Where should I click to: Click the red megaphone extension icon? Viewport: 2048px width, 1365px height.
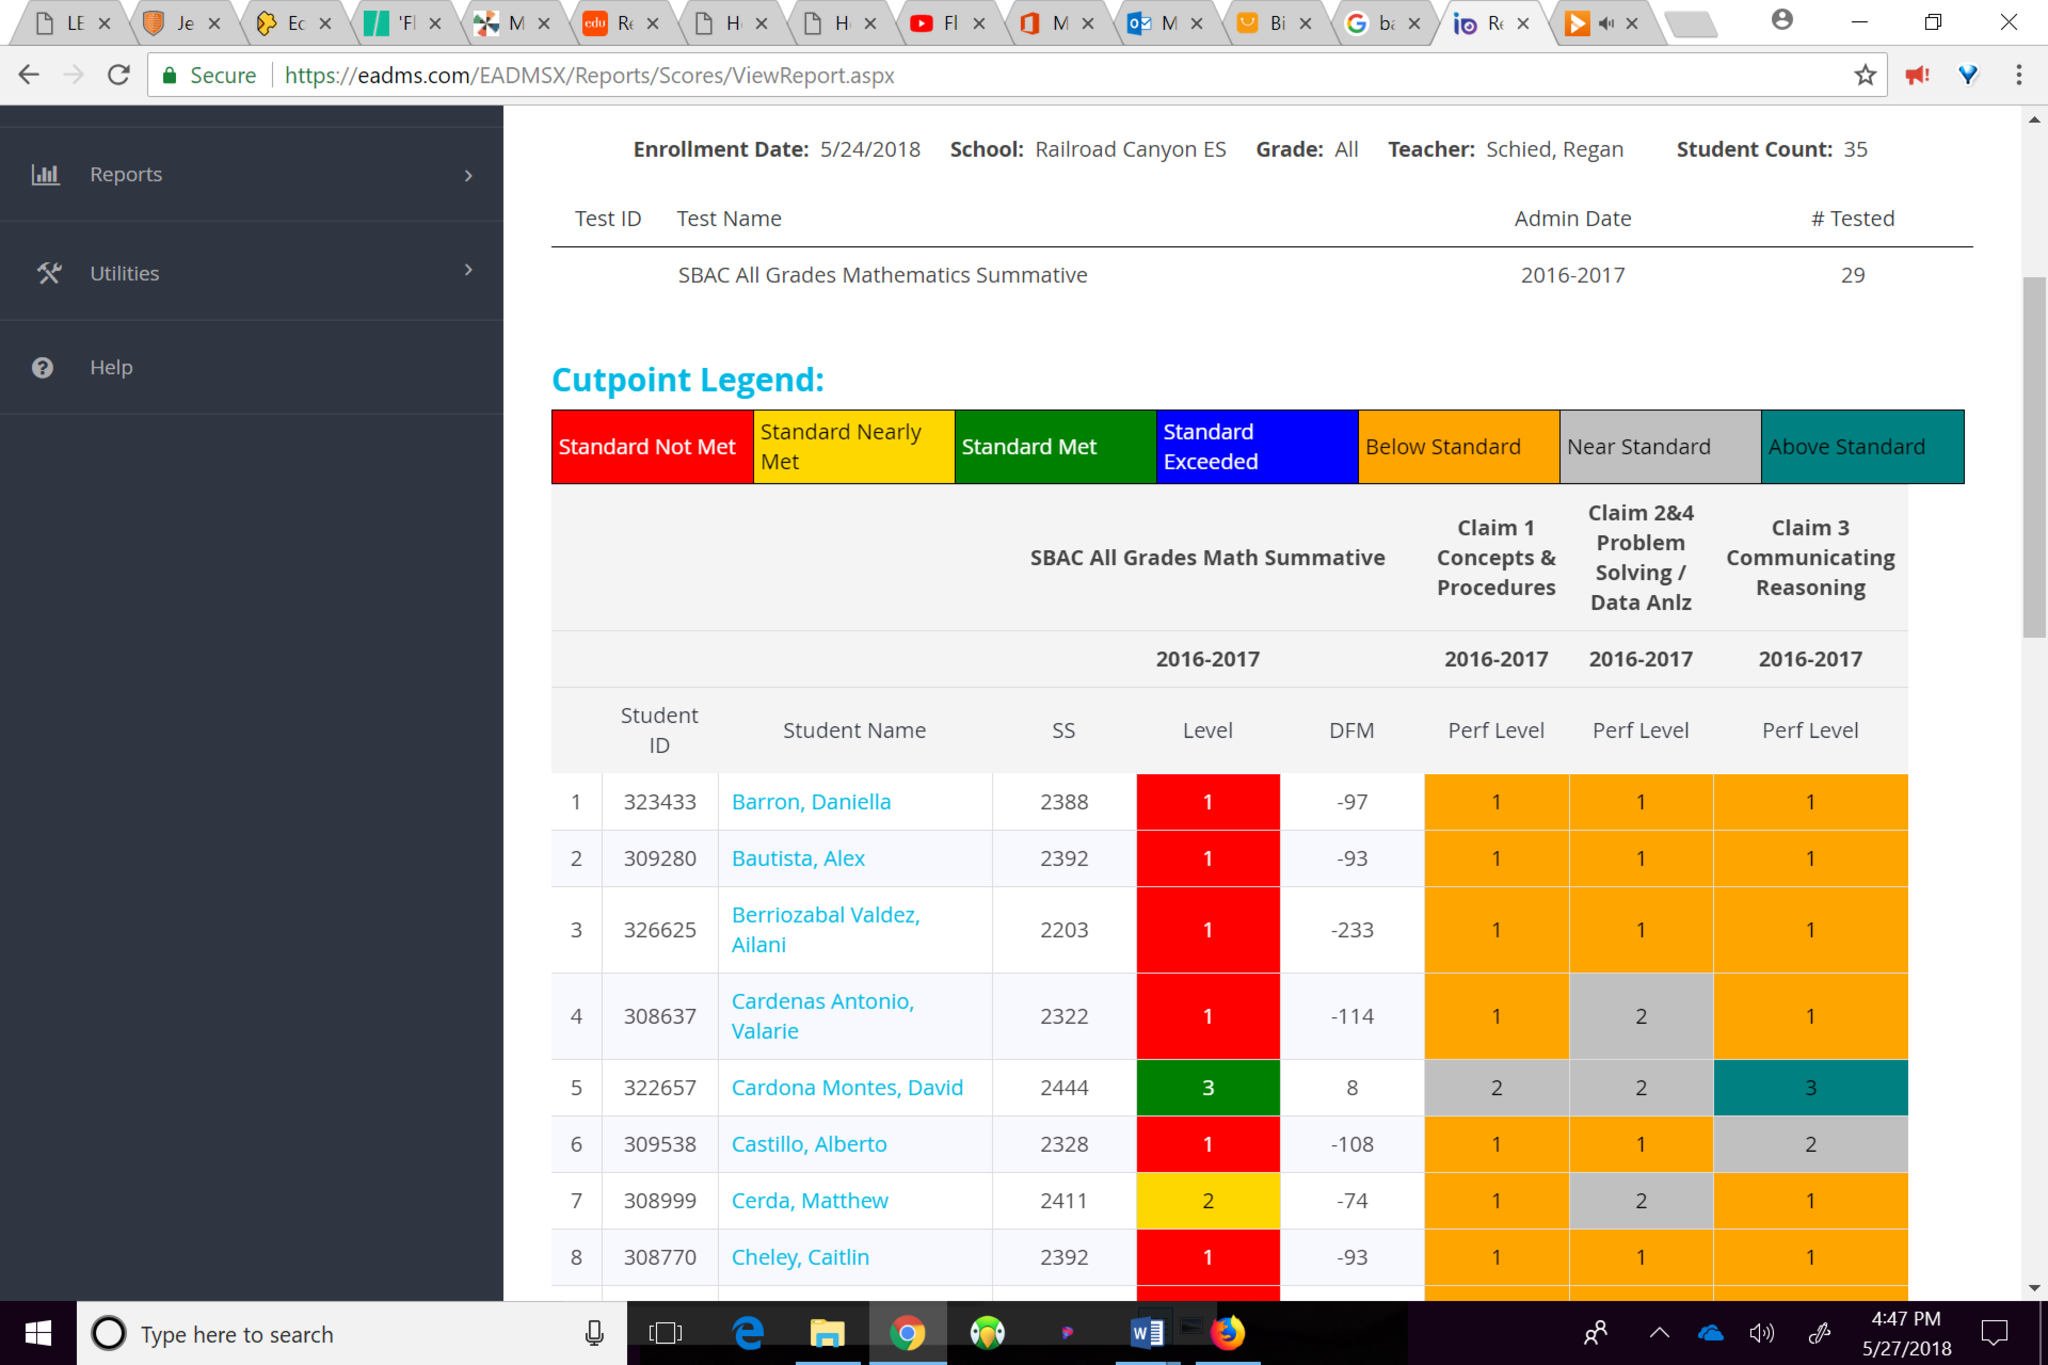tap(1916, 76)
